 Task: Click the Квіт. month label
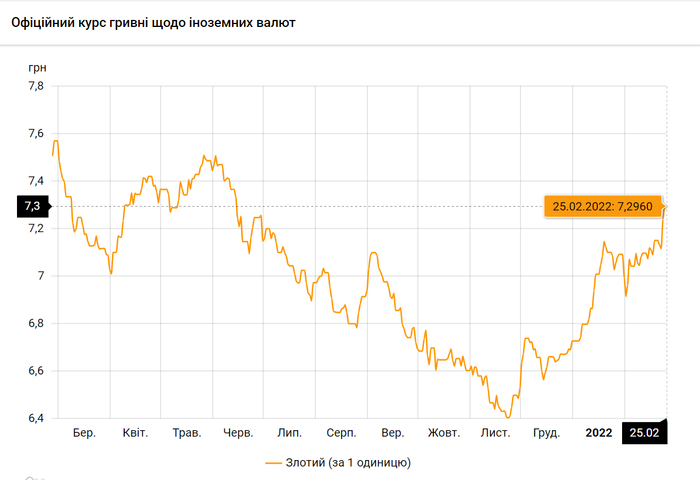tap(135, 433)
